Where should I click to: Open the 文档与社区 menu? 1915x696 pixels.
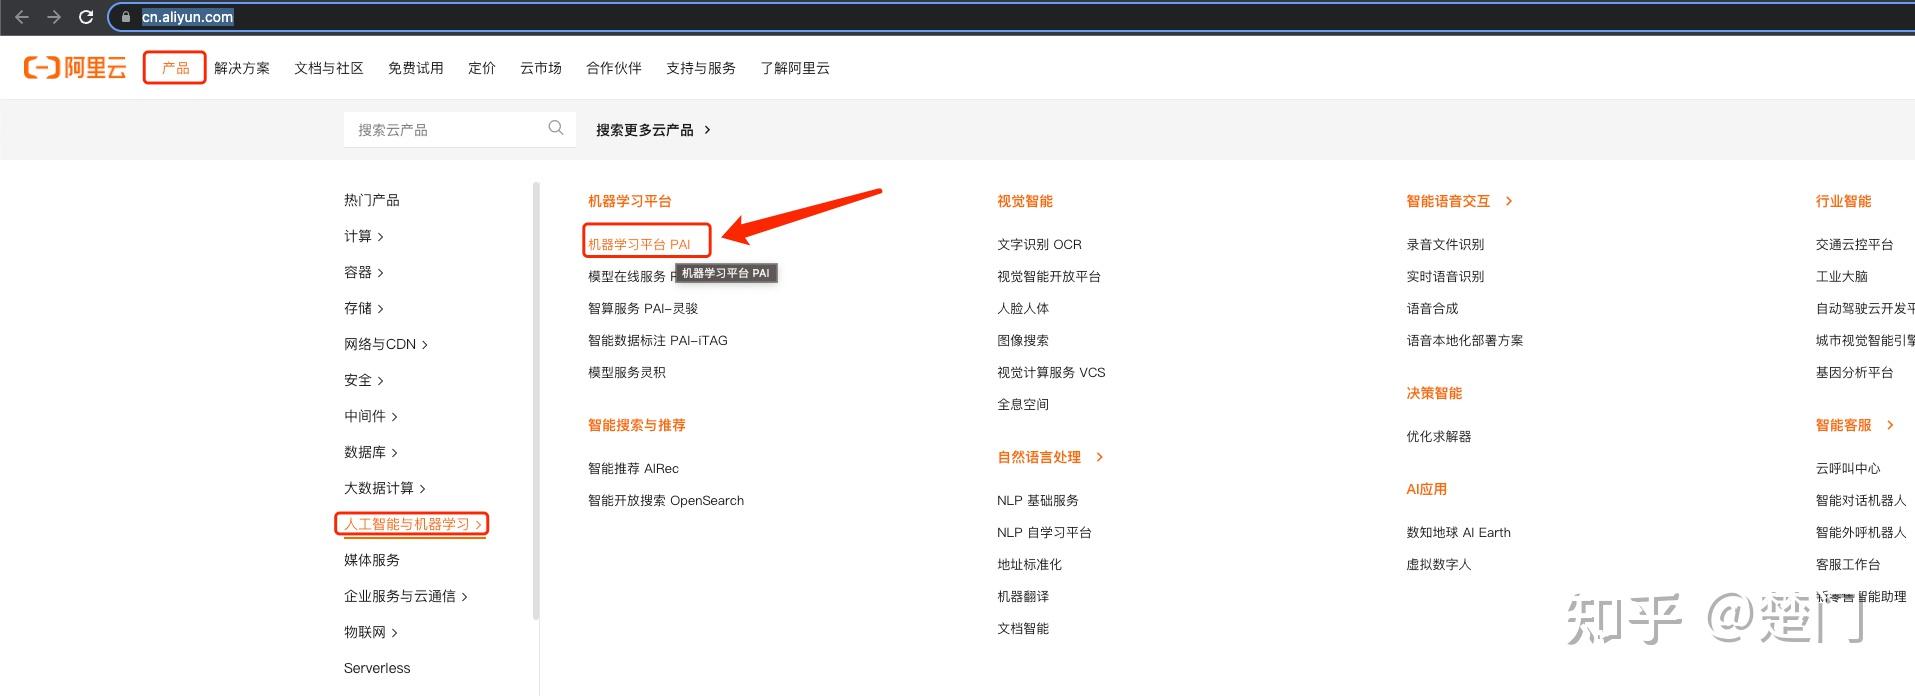tap(329, 68)
